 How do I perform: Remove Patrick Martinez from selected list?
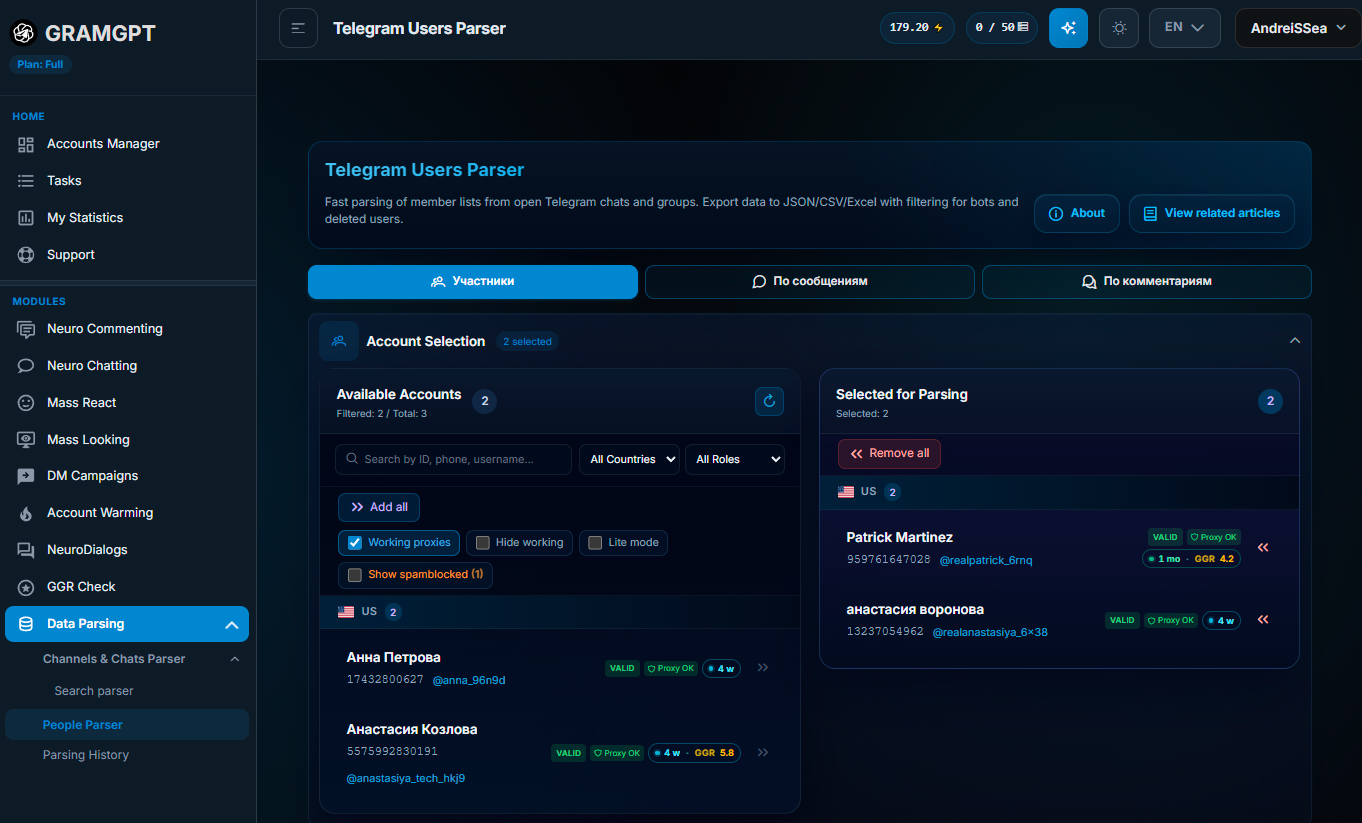(x=1263, y=548)
